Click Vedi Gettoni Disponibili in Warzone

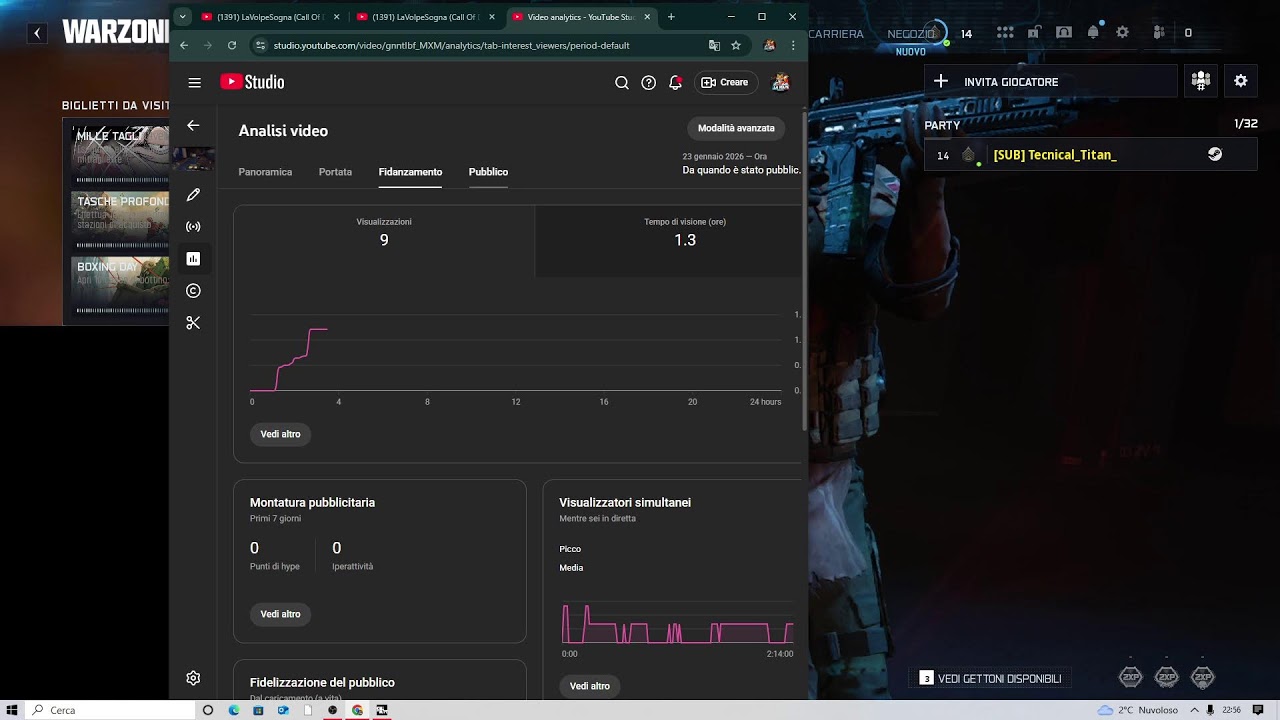click(990, 679)
